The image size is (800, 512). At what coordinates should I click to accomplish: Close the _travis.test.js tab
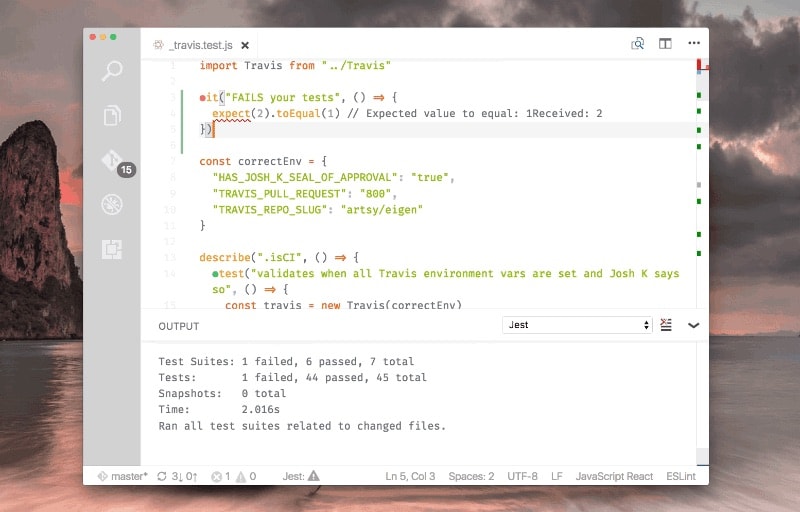coord(245,45)
